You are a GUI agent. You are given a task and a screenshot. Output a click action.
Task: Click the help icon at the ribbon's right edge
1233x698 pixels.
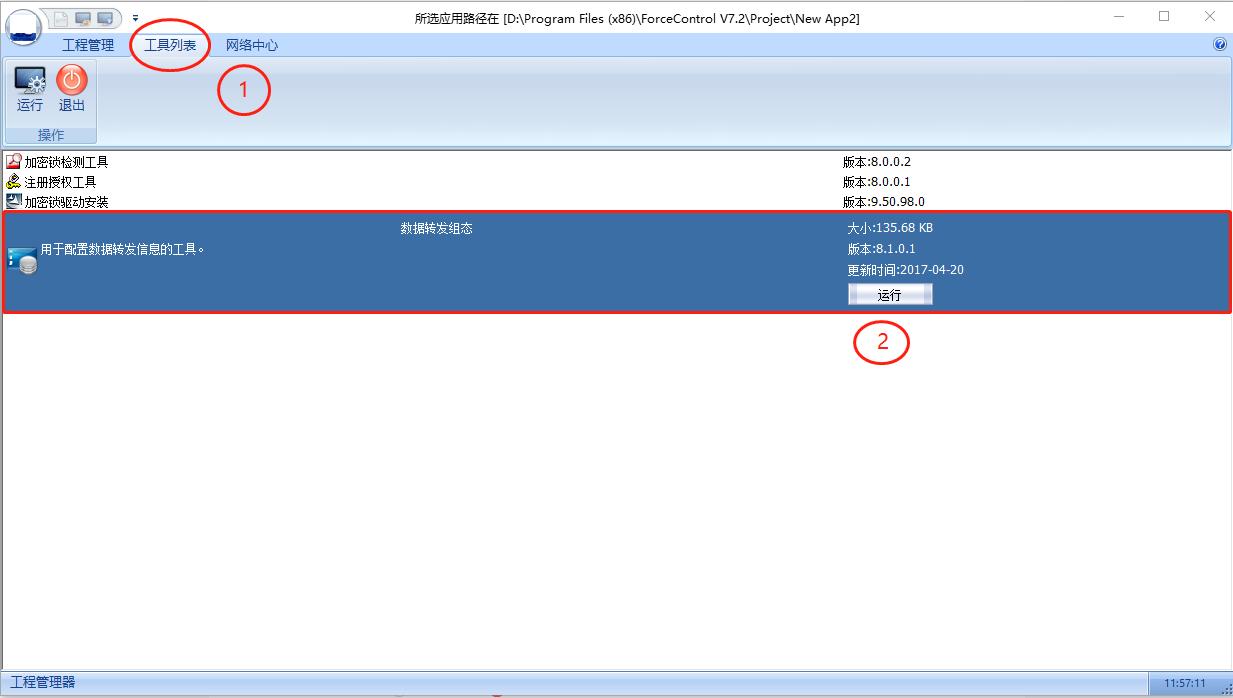click(1219, 44)
